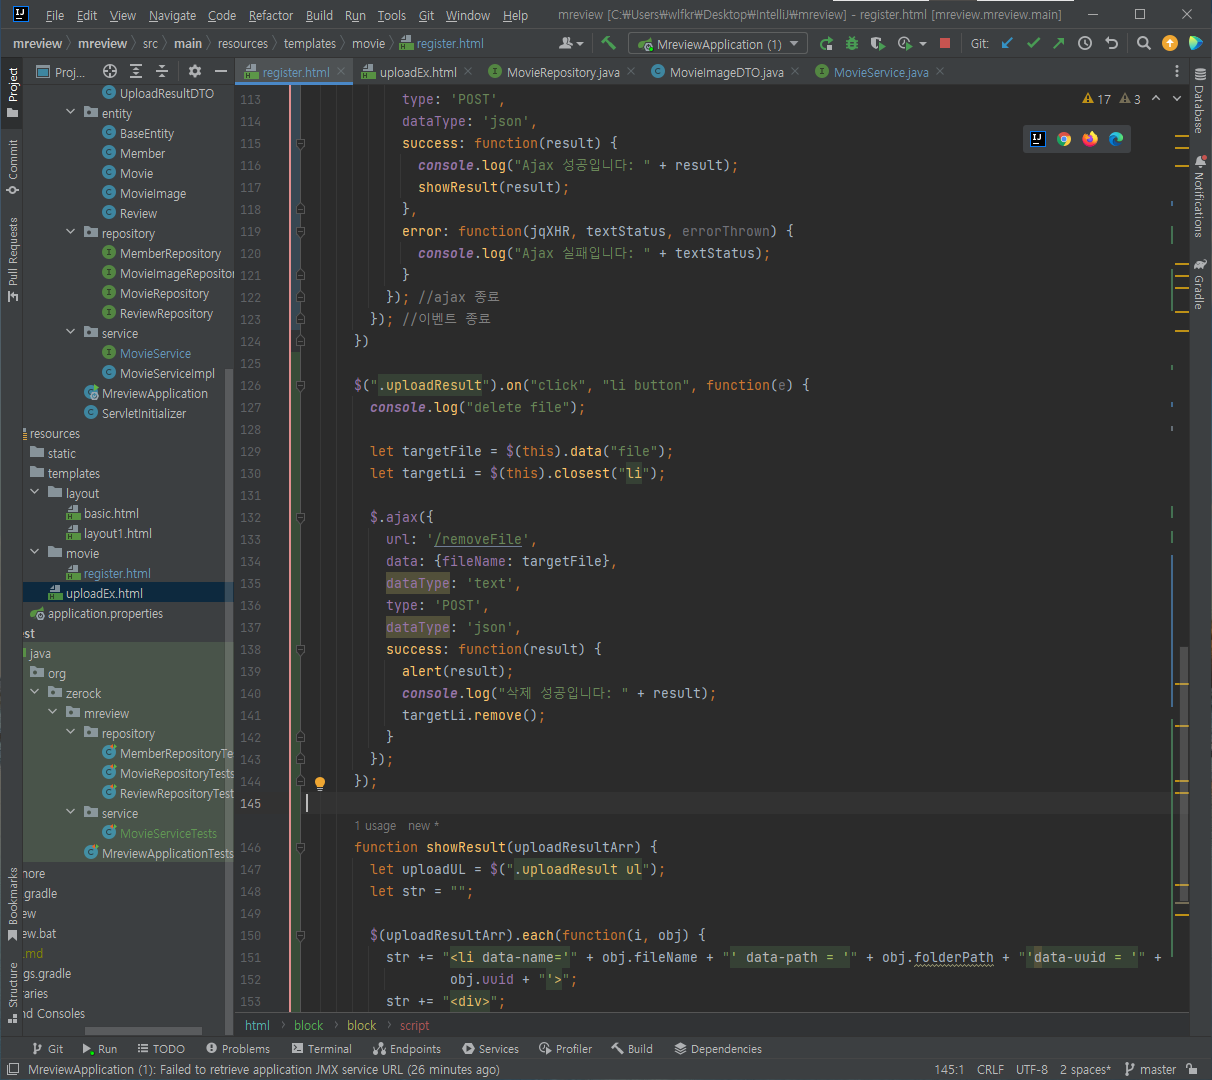Image resolution: width=1212 pixels, height=1080 pixels.
Task: Click the Code With Me user icon
Action: click(570, 43)
